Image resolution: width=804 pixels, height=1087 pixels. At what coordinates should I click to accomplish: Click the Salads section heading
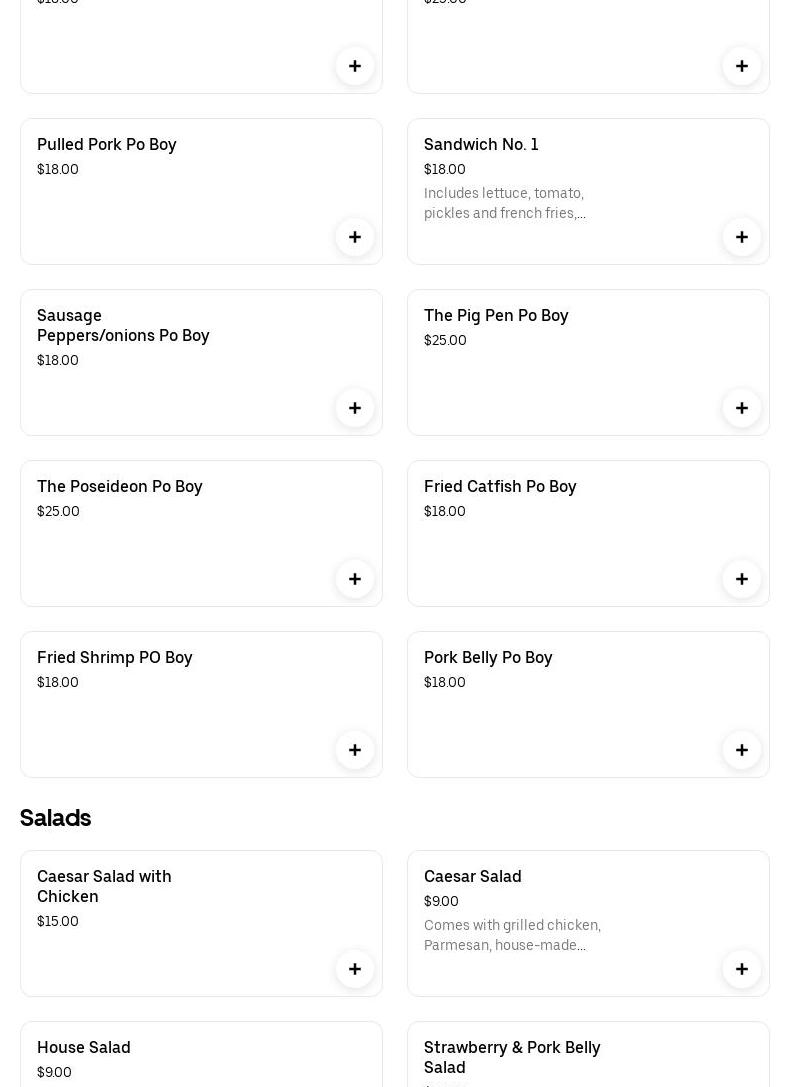(56, 818)
